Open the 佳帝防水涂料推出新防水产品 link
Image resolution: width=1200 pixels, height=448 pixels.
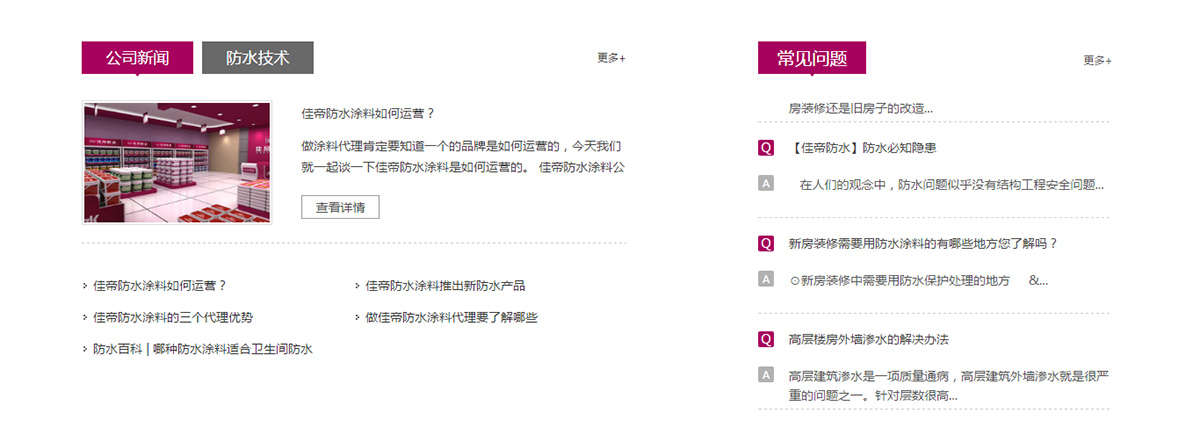(445, 285)
